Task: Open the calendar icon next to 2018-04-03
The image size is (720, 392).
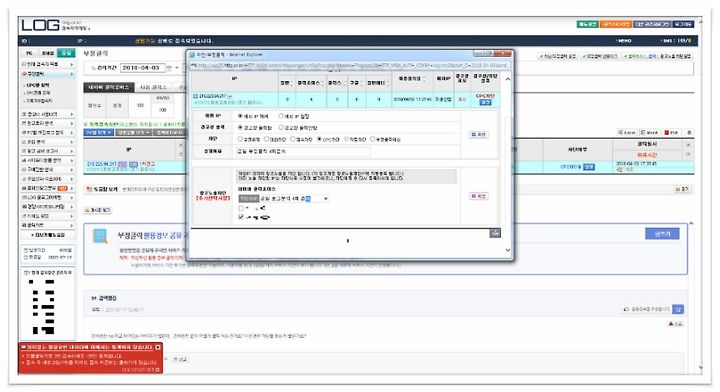Action: point(169,68)
